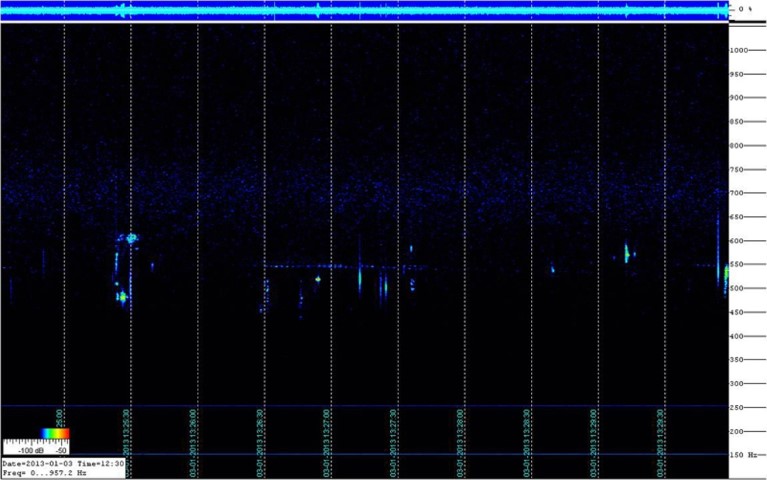767x480 pixels.
Task: Click the Date=2013-01-03 Time=12:30 info line
Action: click(63, 463)
